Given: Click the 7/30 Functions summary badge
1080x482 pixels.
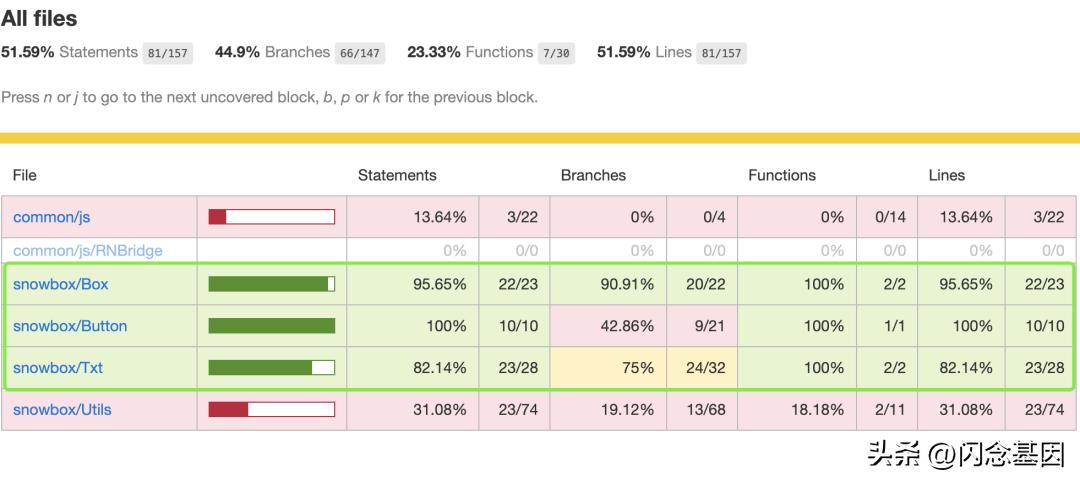Looking at the screenshot, I should [x=556, y=53].
